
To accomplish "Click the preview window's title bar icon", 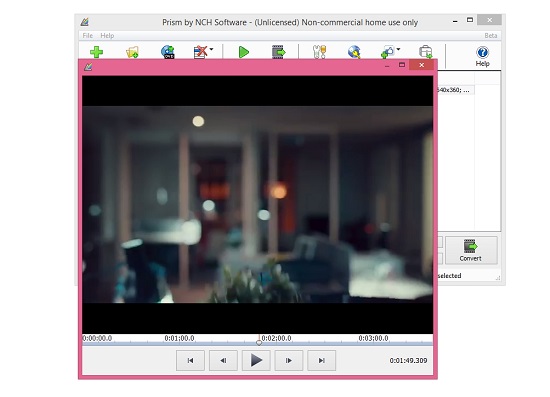I will (88, 66).
